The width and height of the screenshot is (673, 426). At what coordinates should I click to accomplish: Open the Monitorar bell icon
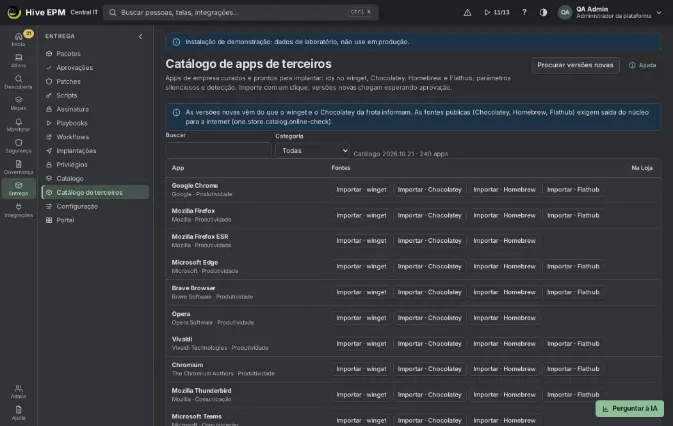(18, 125)
